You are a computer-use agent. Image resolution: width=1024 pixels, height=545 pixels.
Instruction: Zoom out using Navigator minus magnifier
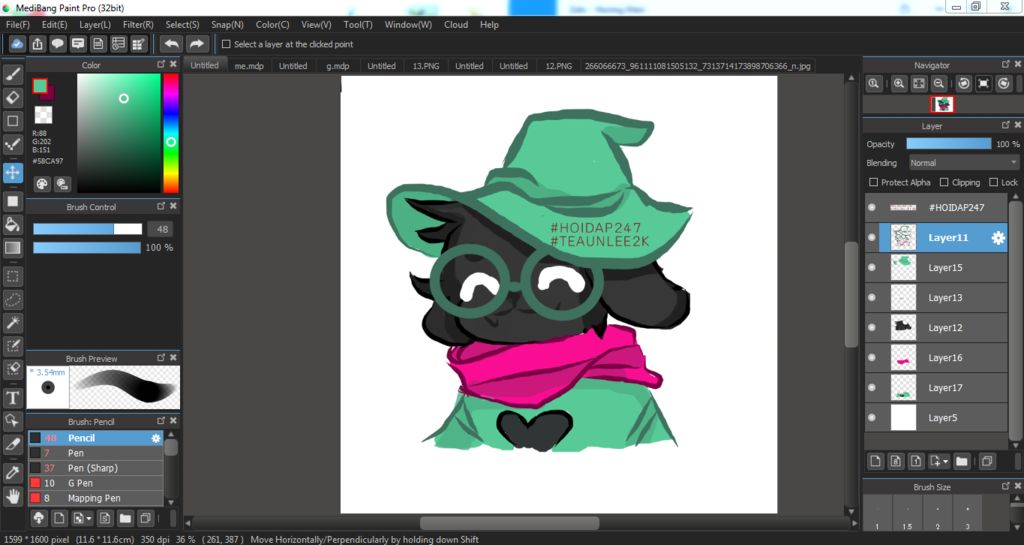point(938,84)
